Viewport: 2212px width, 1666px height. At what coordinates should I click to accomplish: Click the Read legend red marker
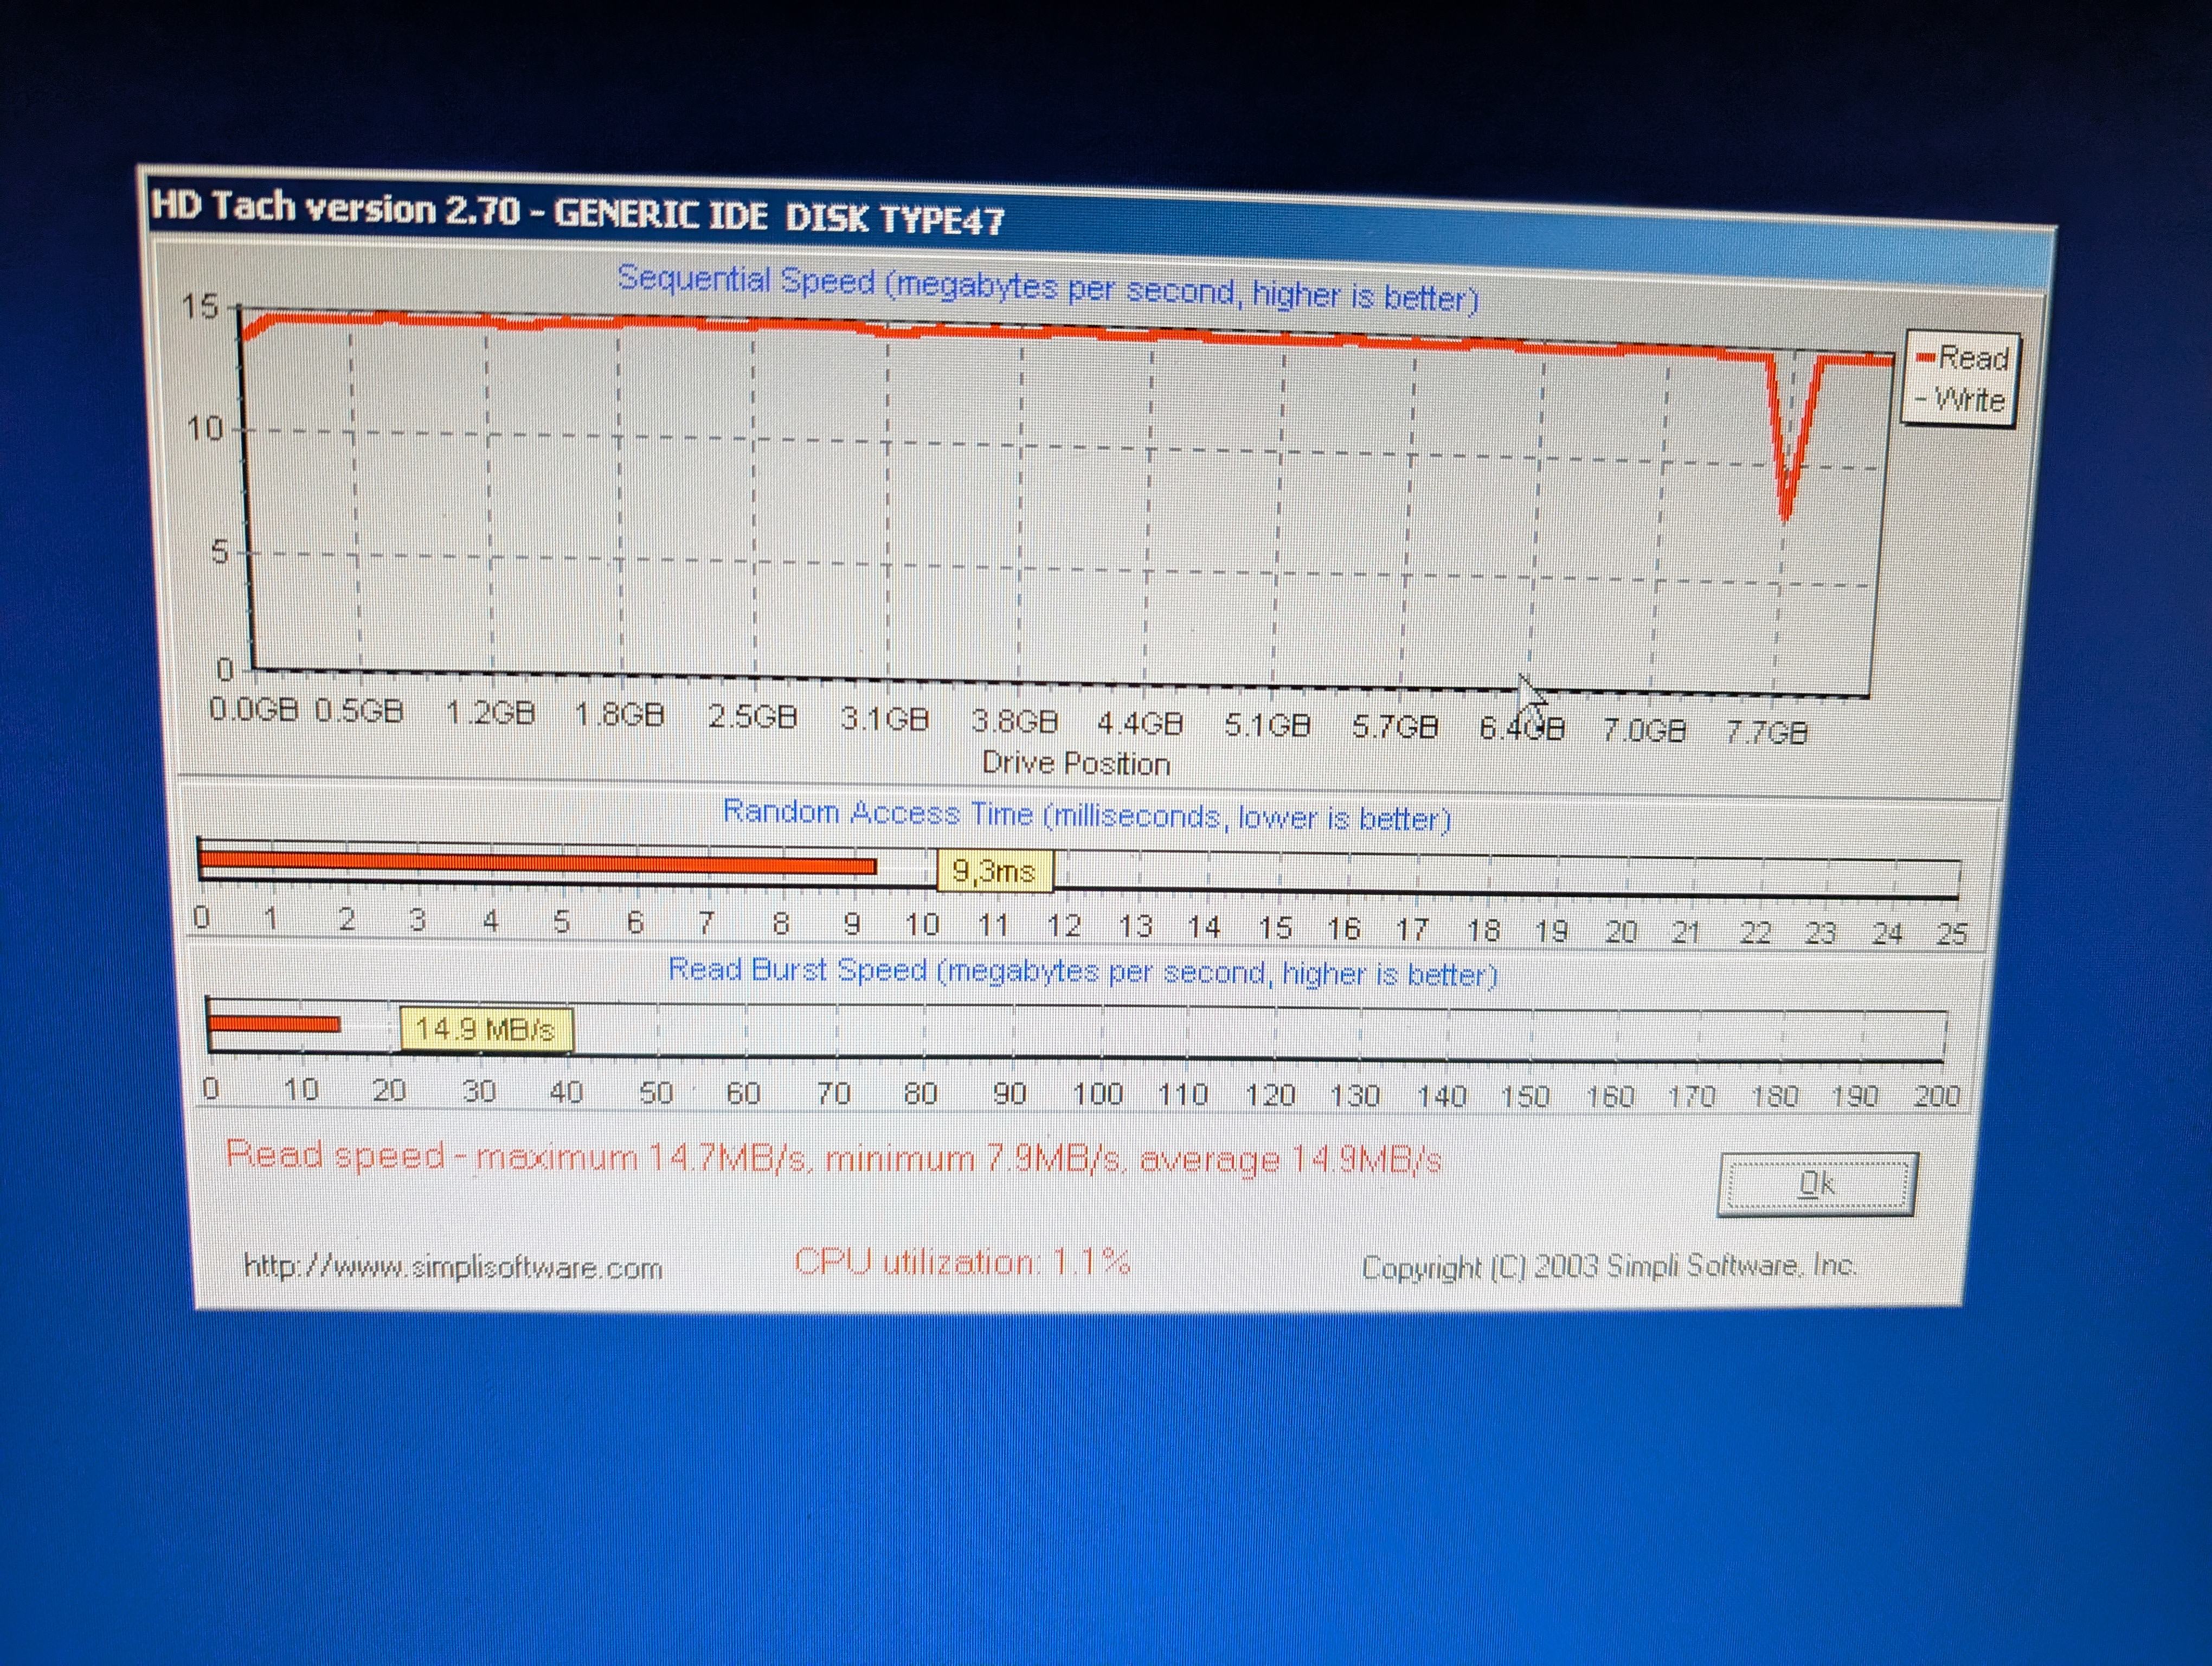(1926, 358)
